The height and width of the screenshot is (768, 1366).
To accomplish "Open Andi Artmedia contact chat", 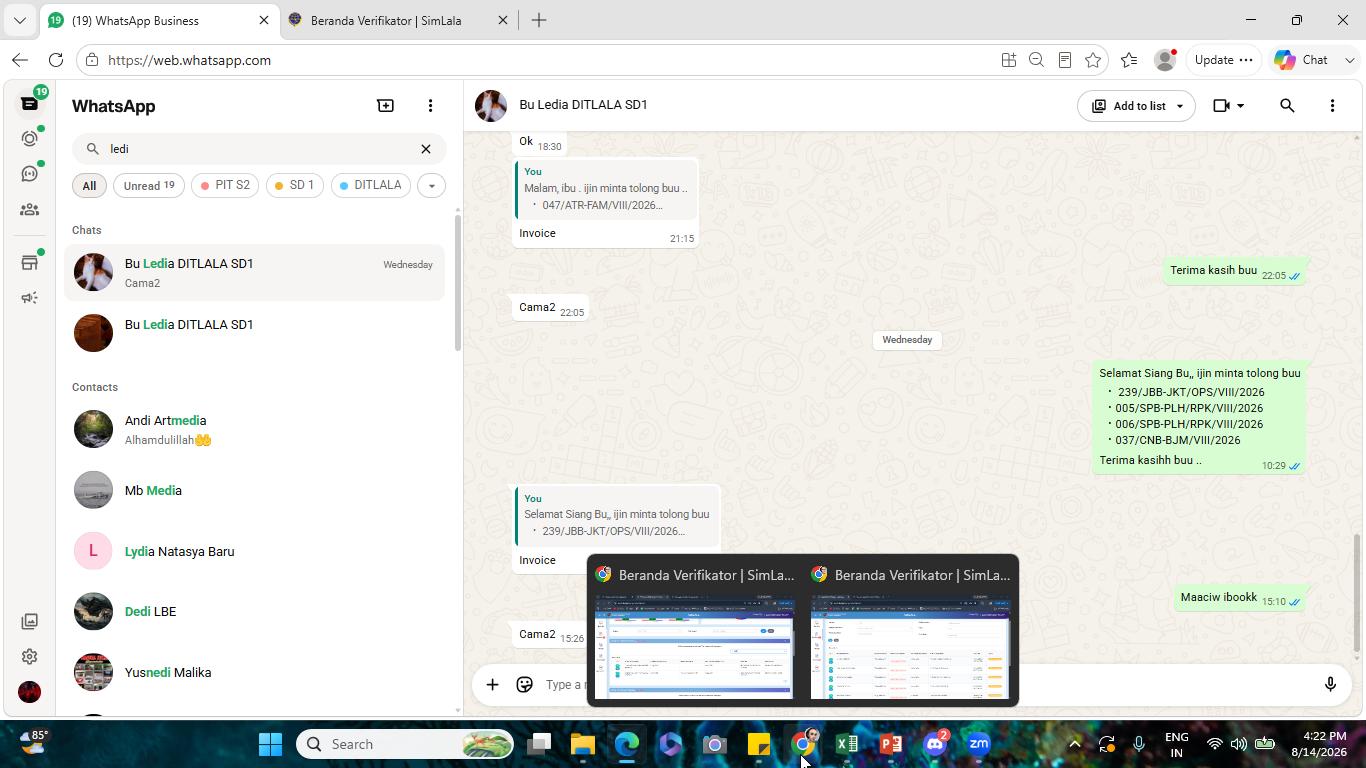I will pyautogui.click(x=255, y=429).
